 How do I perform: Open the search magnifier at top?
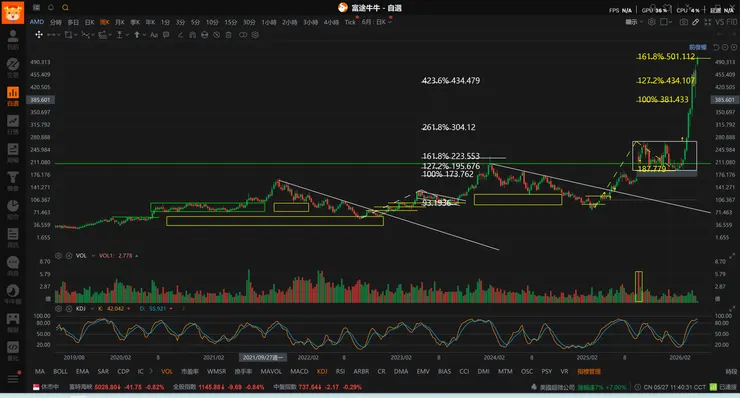pyautogui.click(x=65, y=8)
